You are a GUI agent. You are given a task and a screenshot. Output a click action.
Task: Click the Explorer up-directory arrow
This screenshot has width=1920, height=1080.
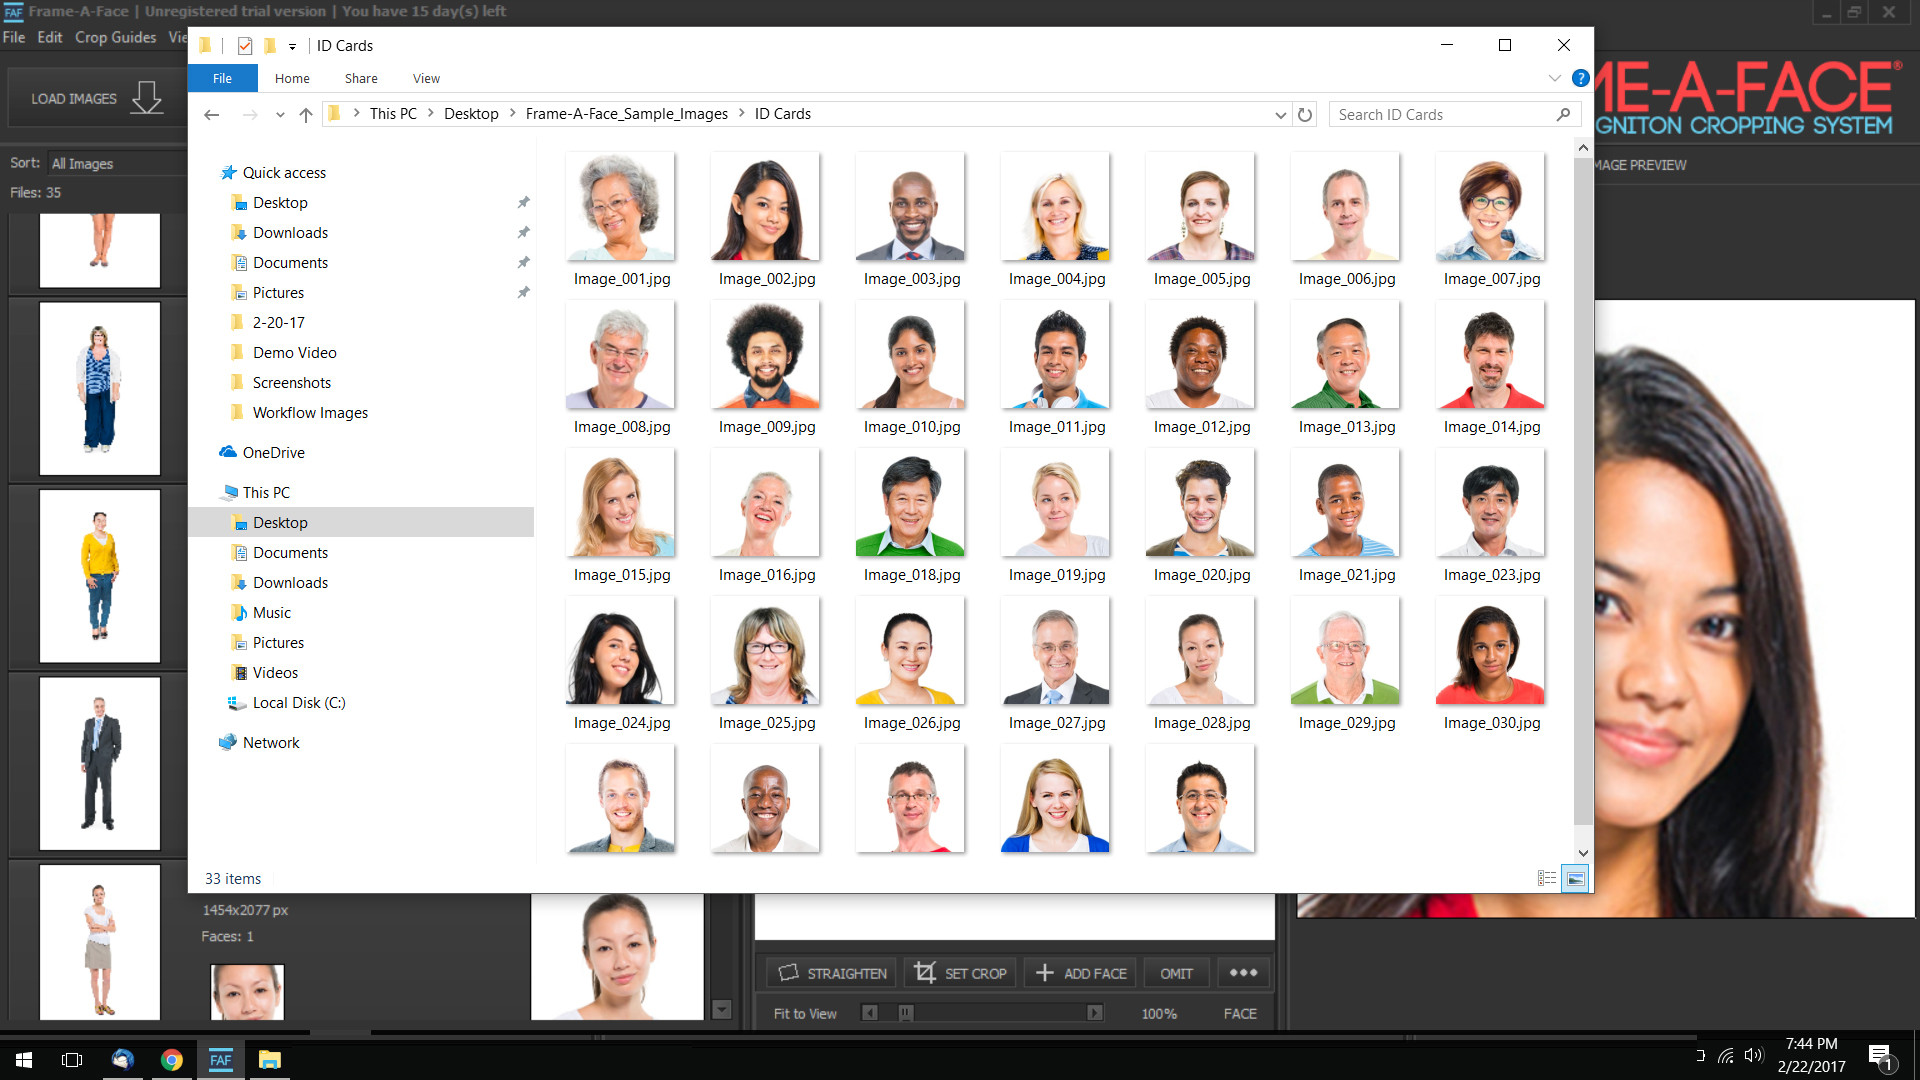click(306, 115)
